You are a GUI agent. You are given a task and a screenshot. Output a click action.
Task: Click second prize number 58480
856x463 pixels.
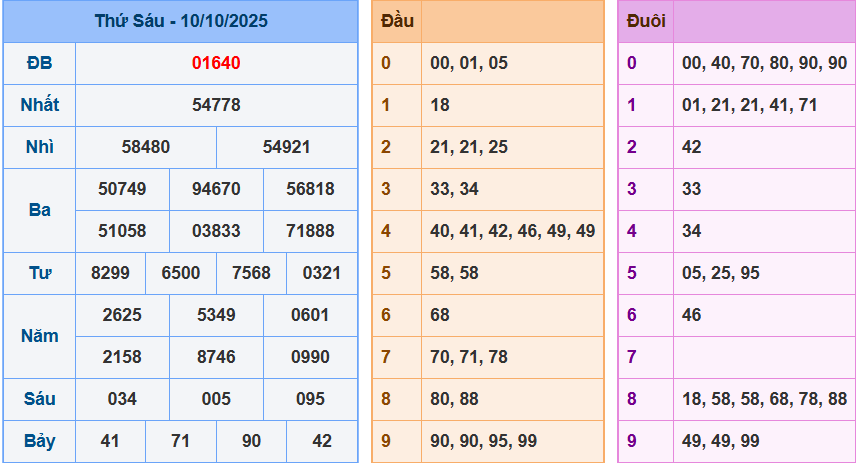[x=146, y=147]
